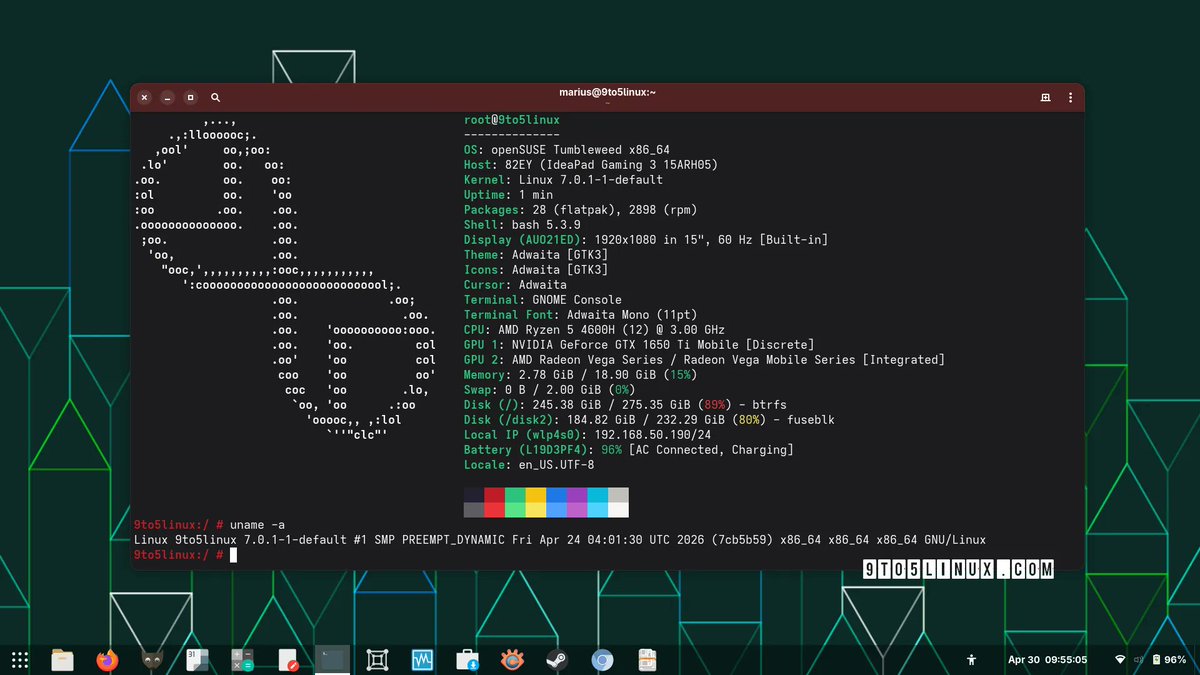Open the accessibility menu in the top panel

pos(971,660)
